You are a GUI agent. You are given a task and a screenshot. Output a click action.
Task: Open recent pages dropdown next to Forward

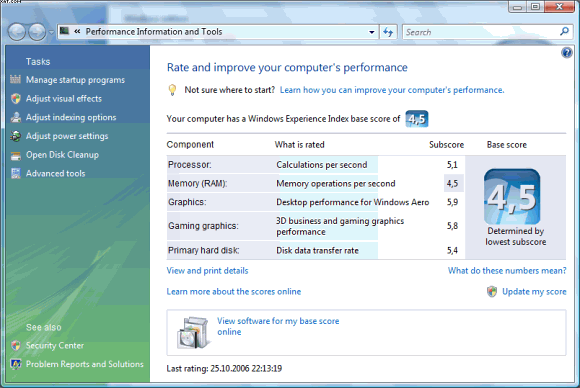click(51, 33)
